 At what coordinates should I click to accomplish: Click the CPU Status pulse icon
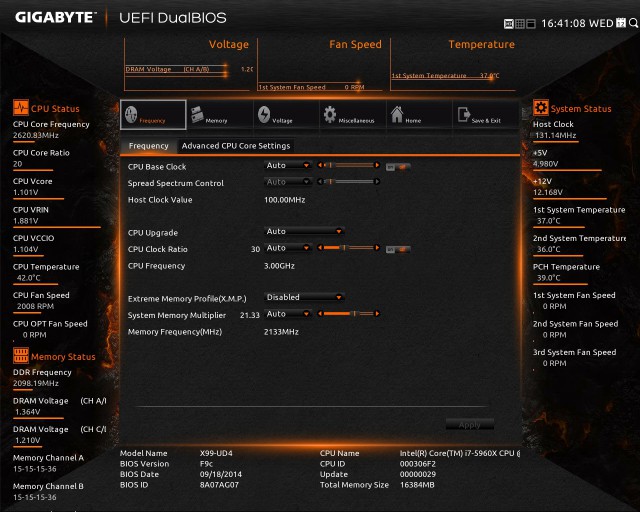click(20, 108)
